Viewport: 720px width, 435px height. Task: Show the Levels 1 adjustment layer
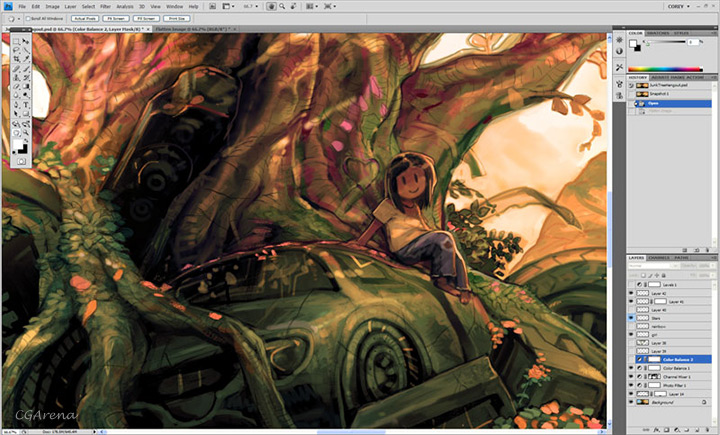coord(631,285)
